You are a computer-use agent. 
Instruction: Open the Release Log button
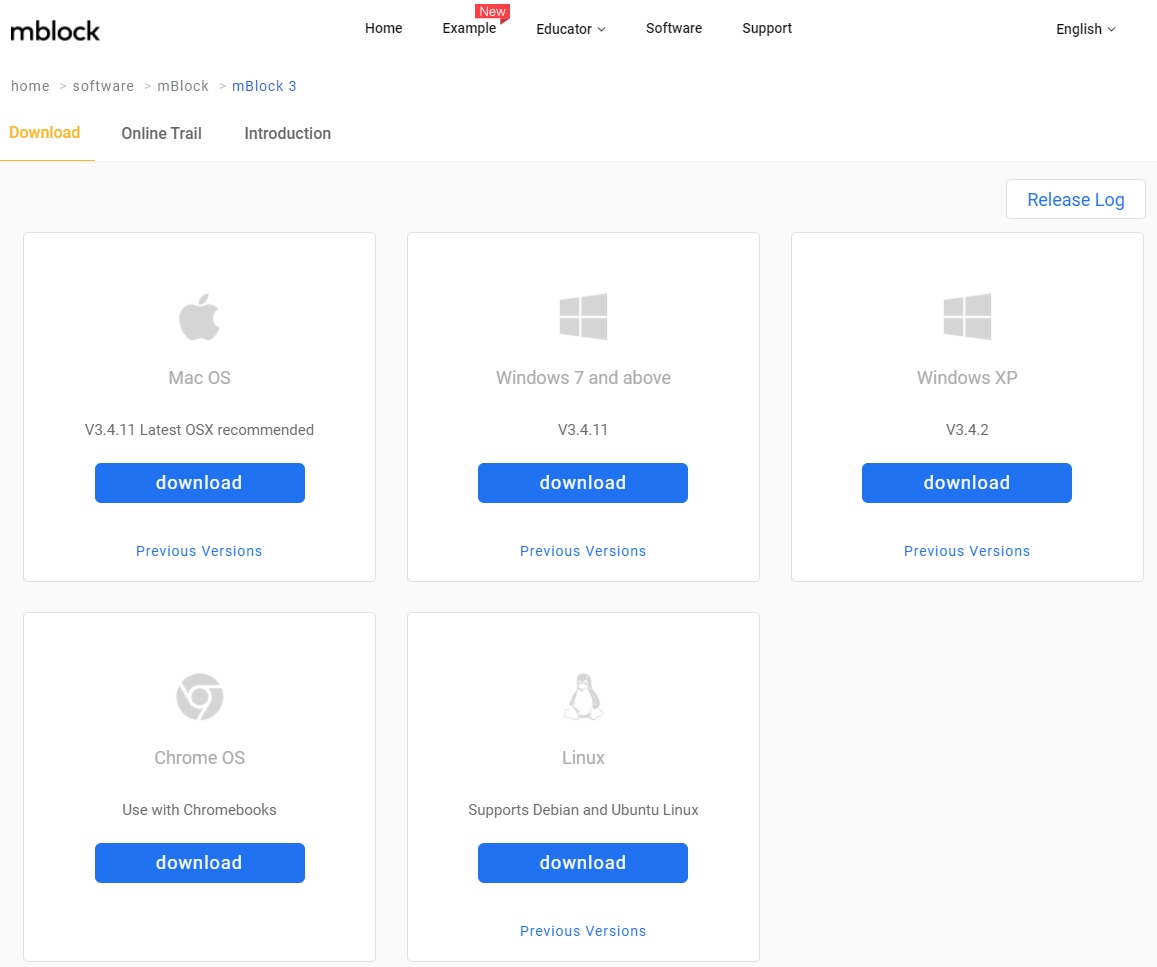[x=1075, y=199]
